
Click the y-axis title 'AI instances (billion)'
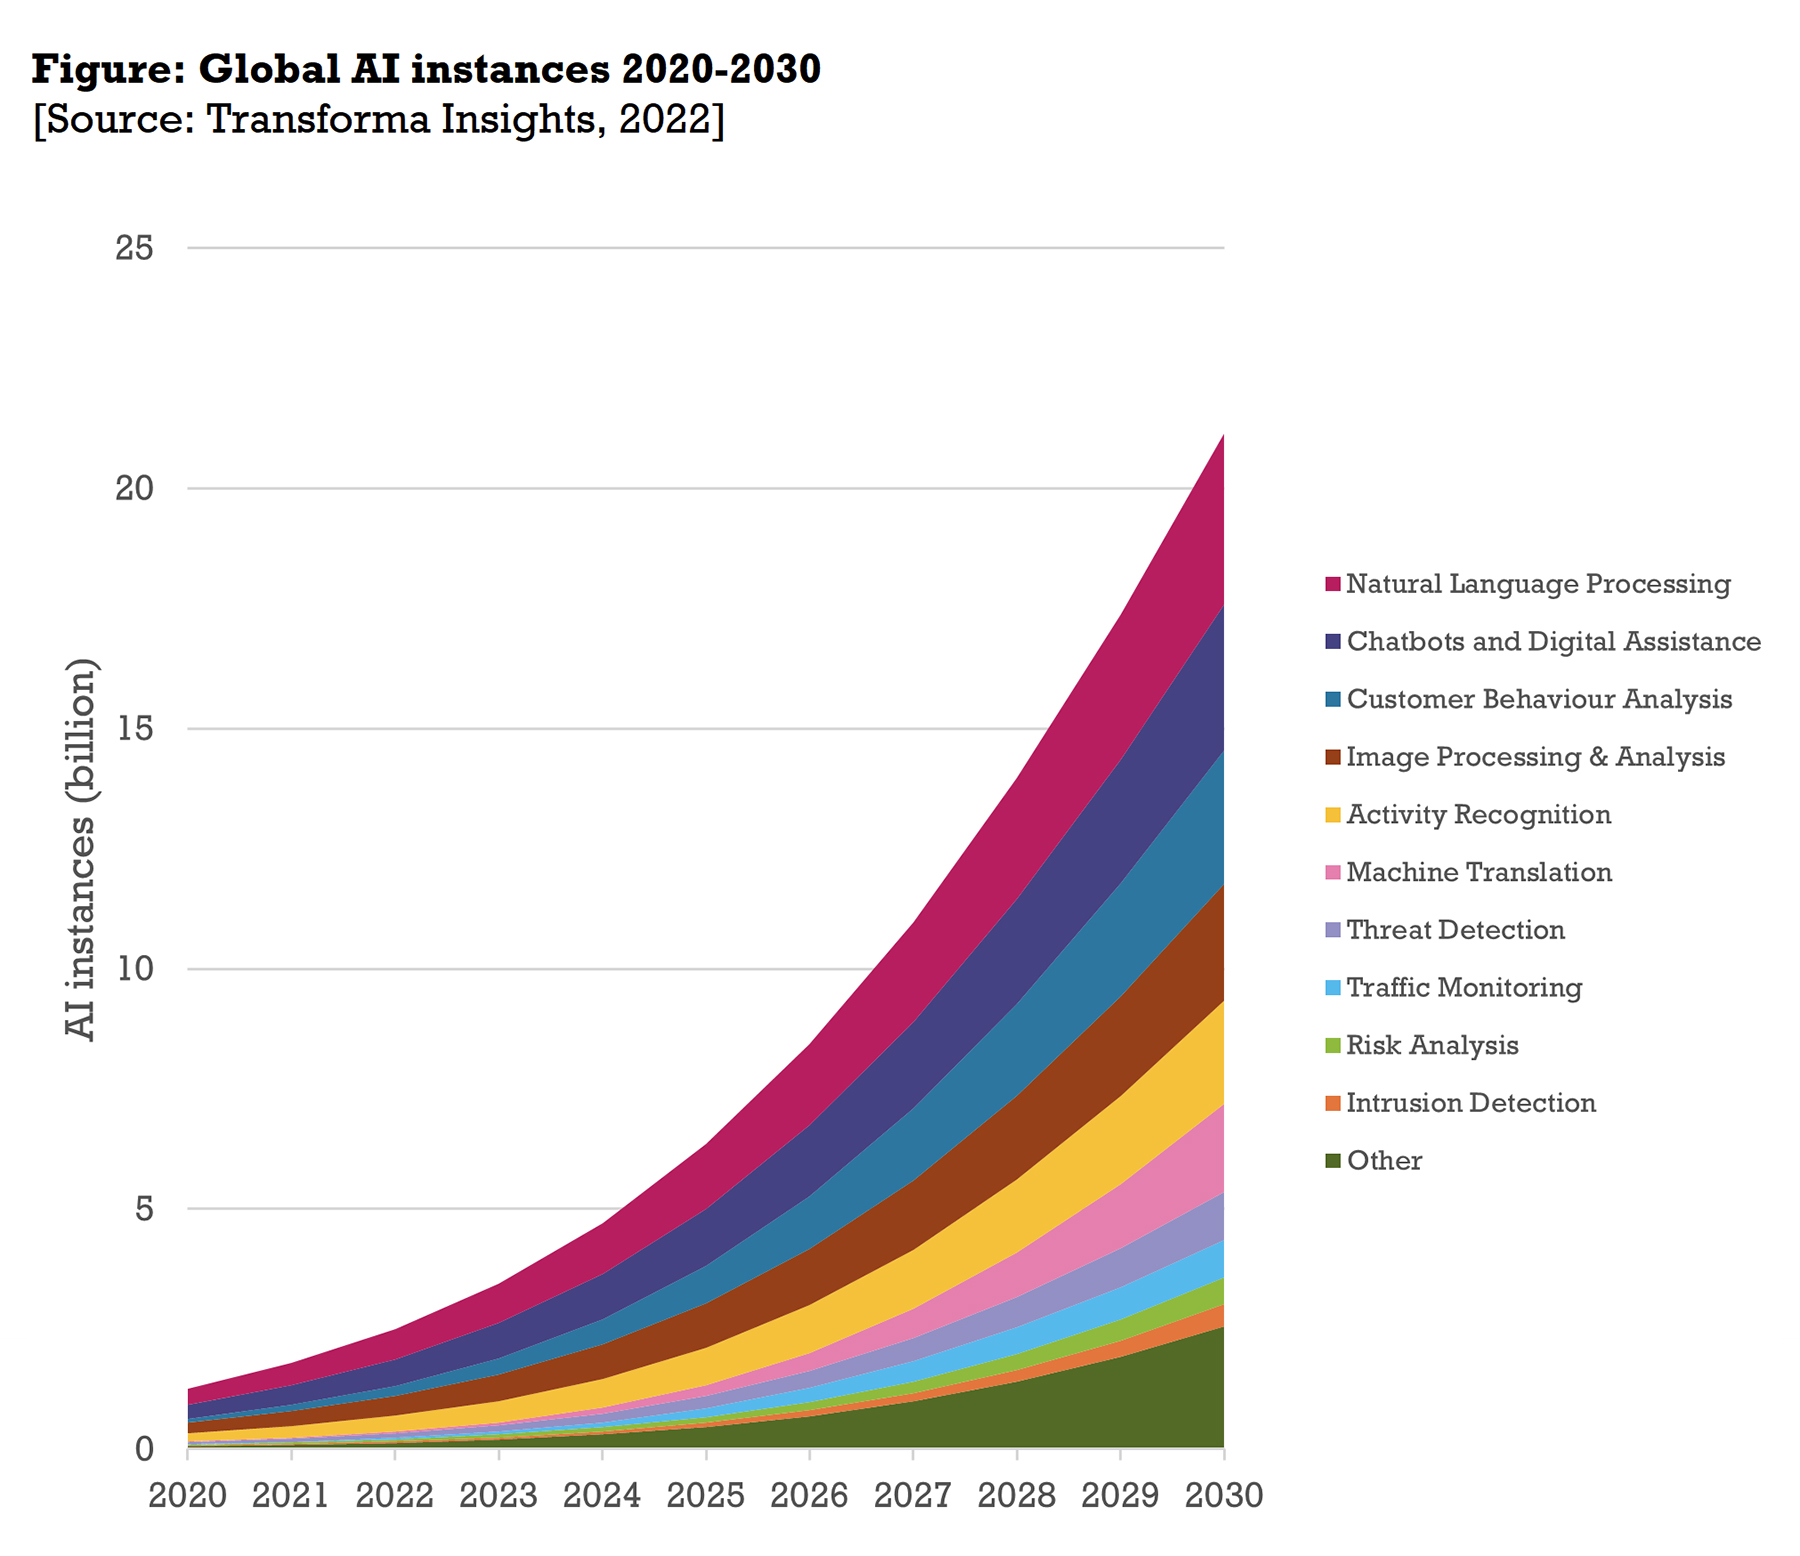pyautogui.click(x=83, y=849)
